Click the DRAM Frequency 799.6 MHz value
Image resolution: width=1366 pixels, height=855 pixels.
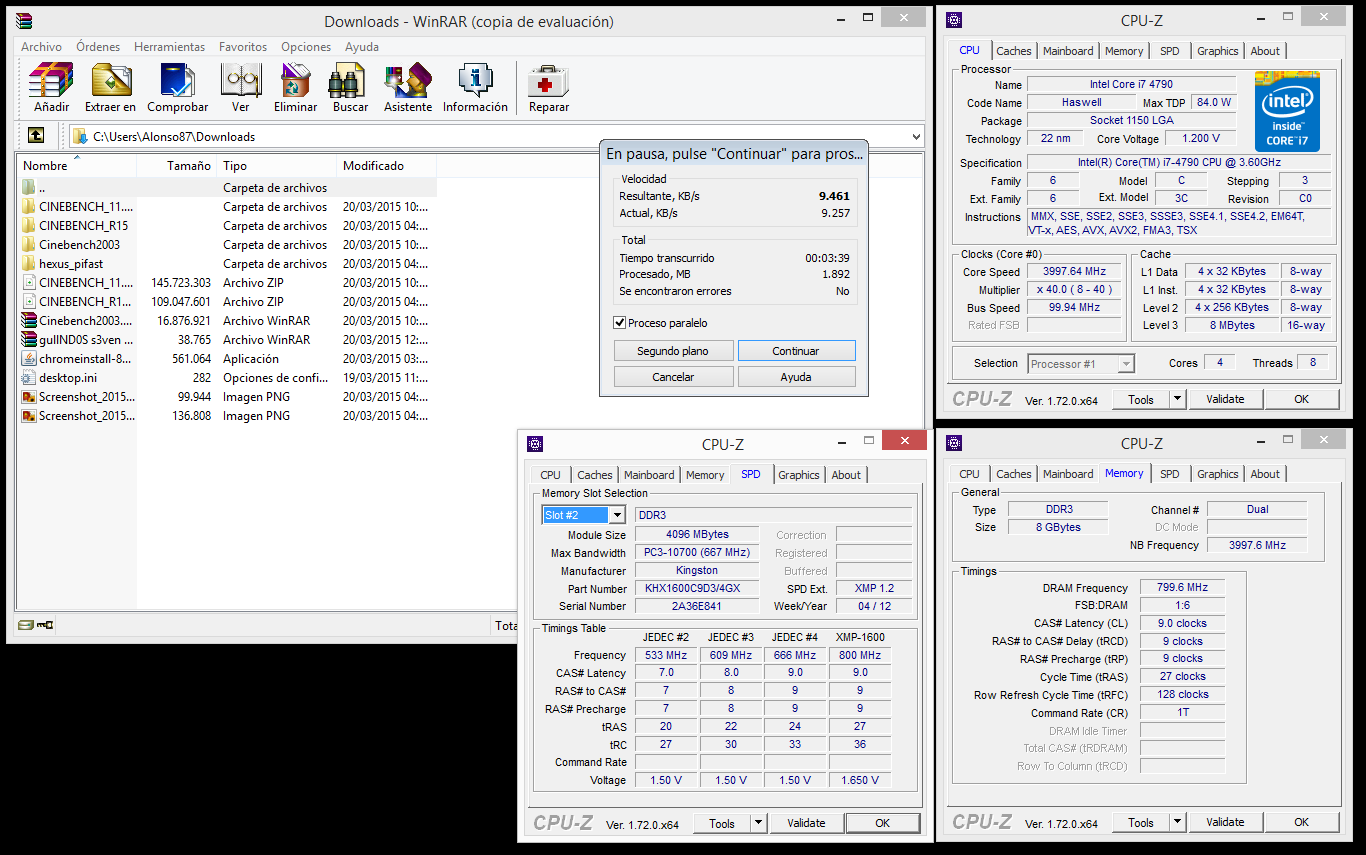[1183, 588]
